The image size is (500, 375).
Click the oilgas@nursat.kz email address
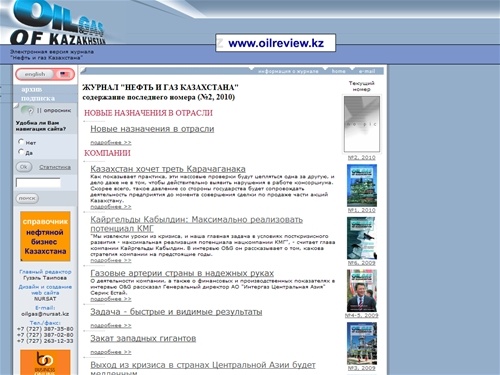pos(45,314)
